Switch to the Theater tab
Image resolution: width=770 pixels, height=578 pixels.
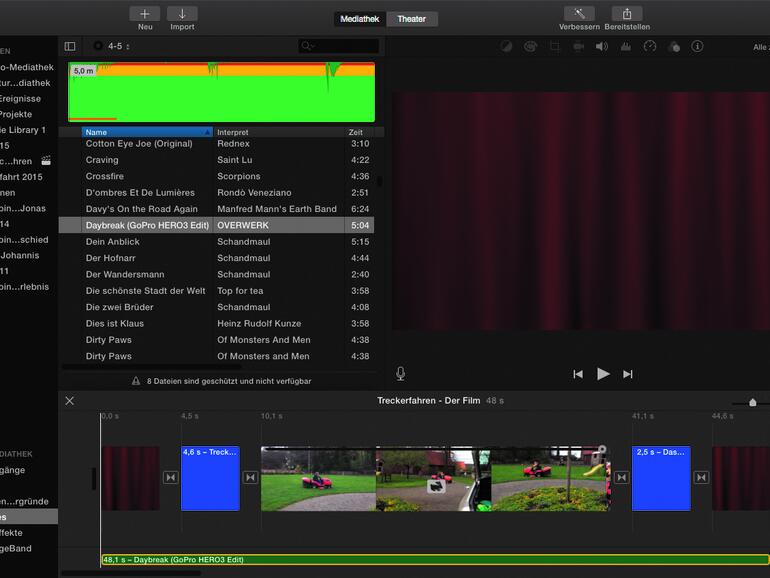tap(411, 19)
